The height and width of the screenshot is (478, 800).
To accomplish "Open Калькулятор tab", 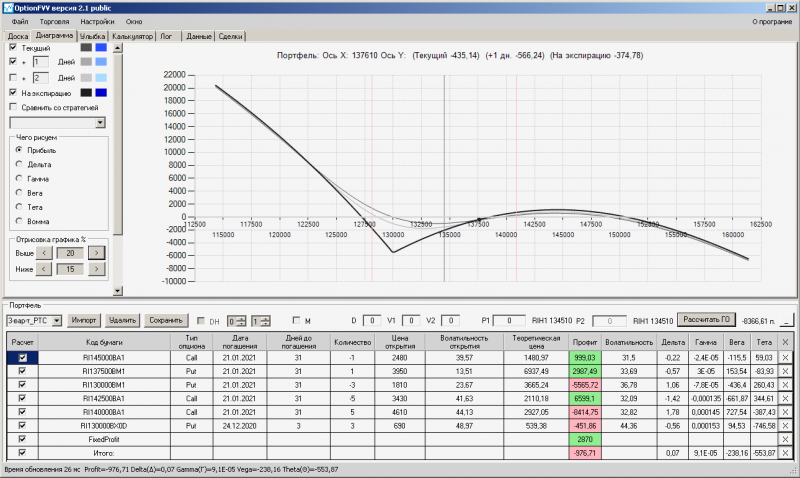I will coord(132,36).
